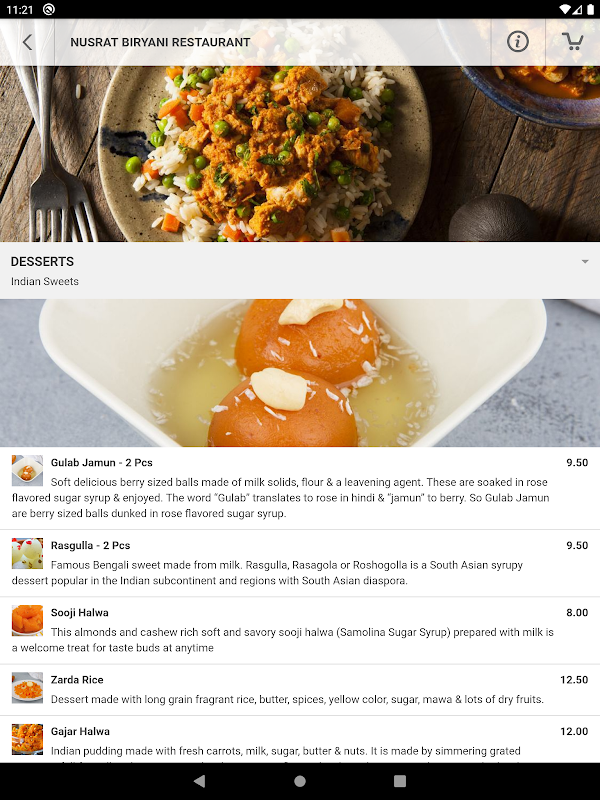Image resolution: width=600 pixels, height=800 pixels.
Task: Click Gulab Jamun thumbnail image
Action: [x=28, y=470]
